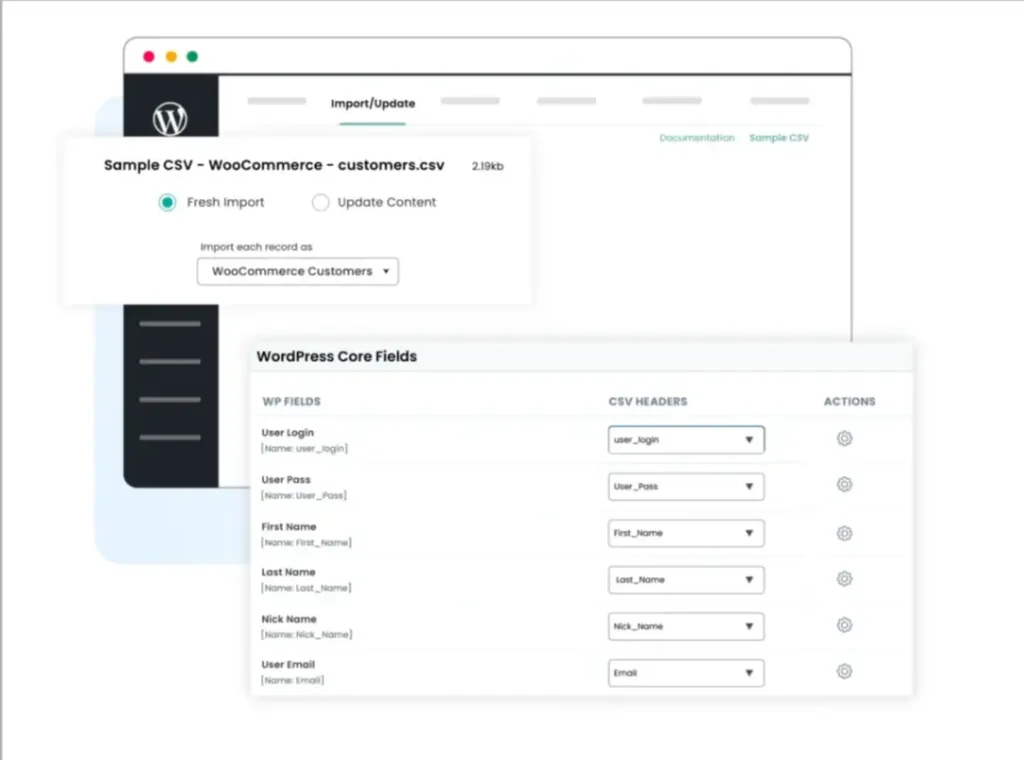
Task: Open the user_login CSV header dropdown
Action: click(685, 438)
